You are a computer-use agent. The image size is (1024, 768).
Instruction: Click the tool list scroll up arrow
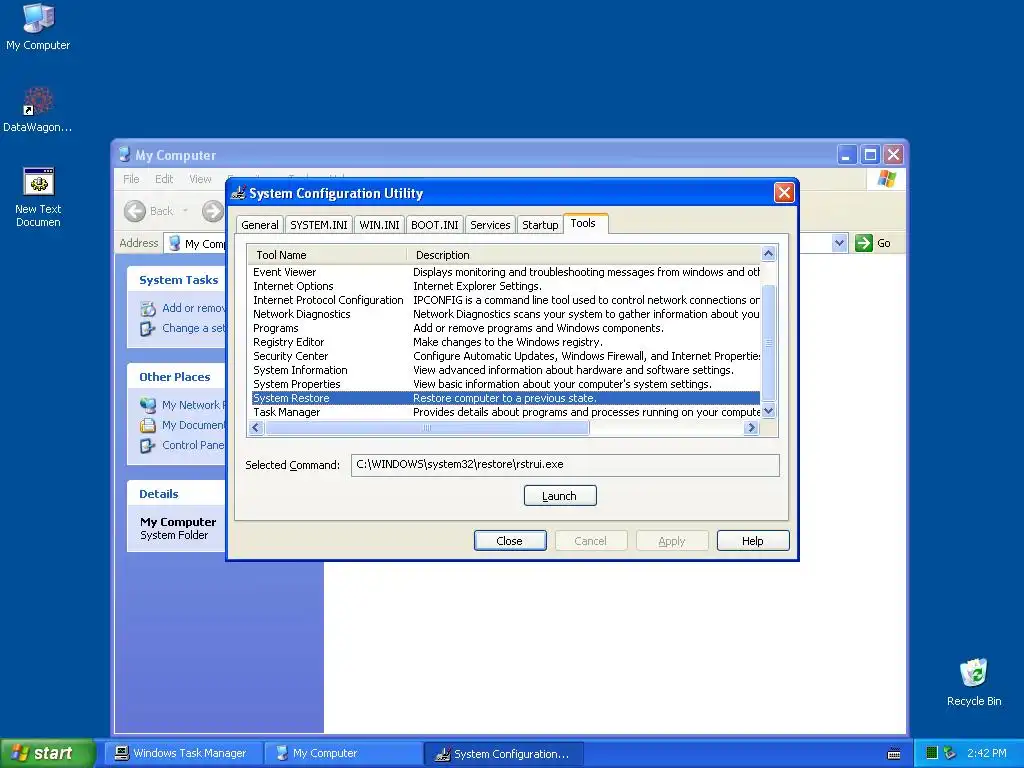[x=769, y=253]
